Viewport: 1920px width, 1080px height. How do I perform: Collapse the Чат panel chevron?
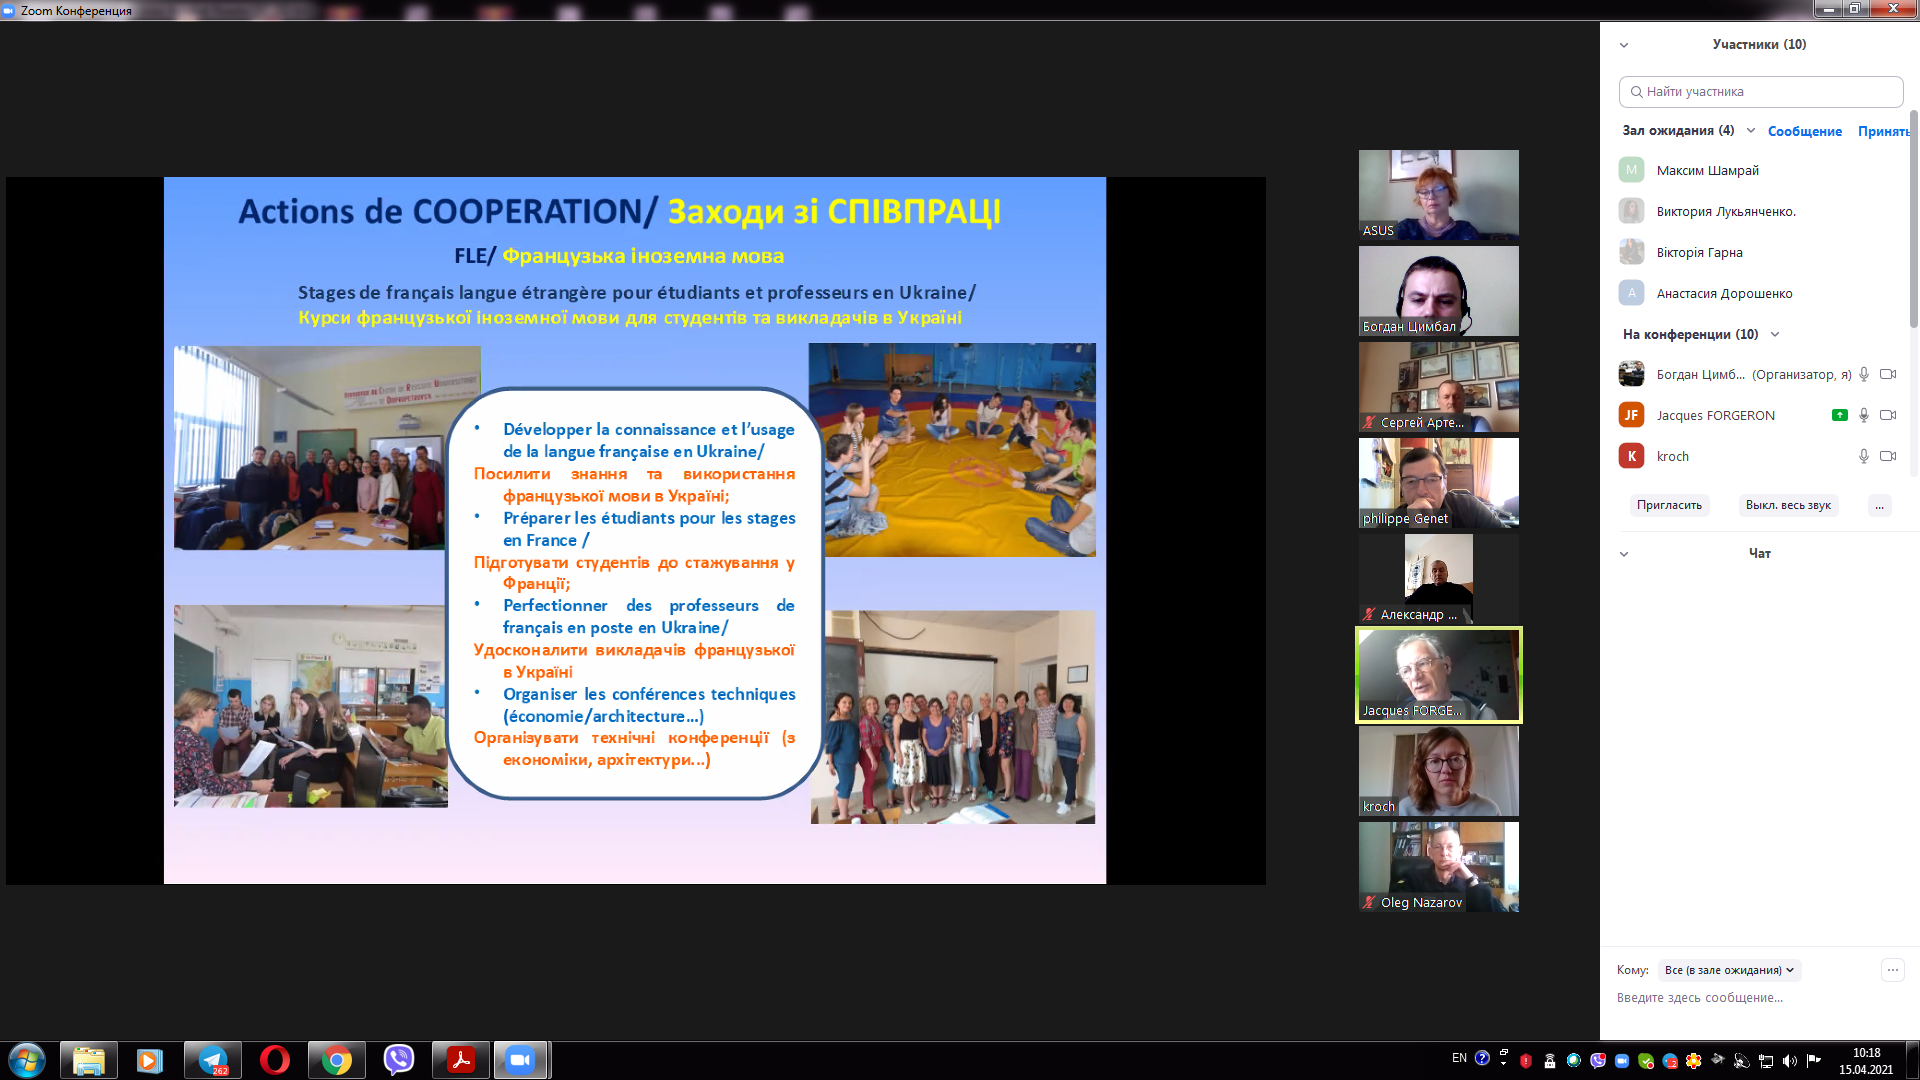tap(1624, 554)
